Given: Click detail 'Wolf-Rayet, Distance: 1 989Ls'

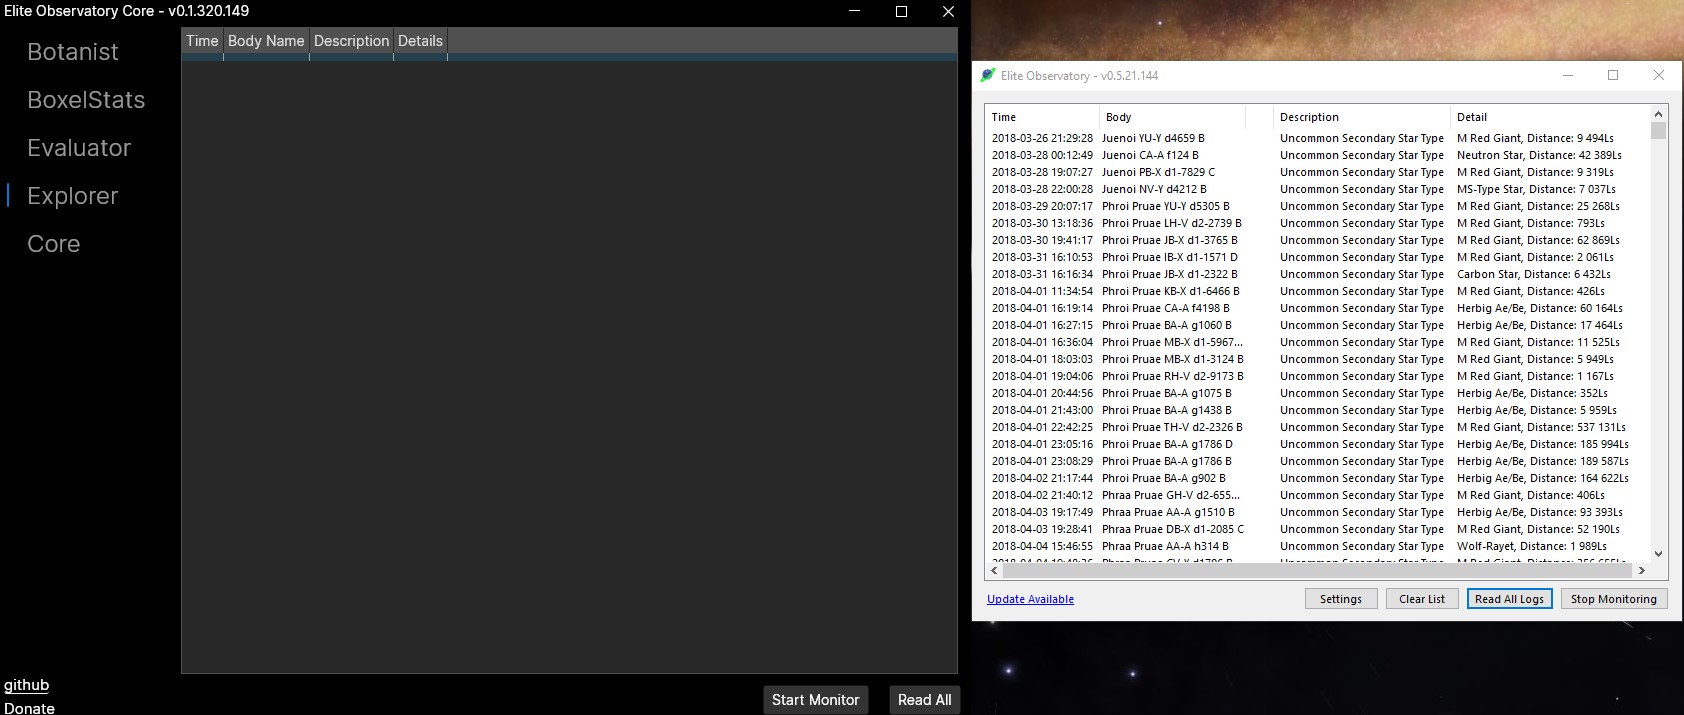Looking at the screenshot, I should click(1532, 546).
